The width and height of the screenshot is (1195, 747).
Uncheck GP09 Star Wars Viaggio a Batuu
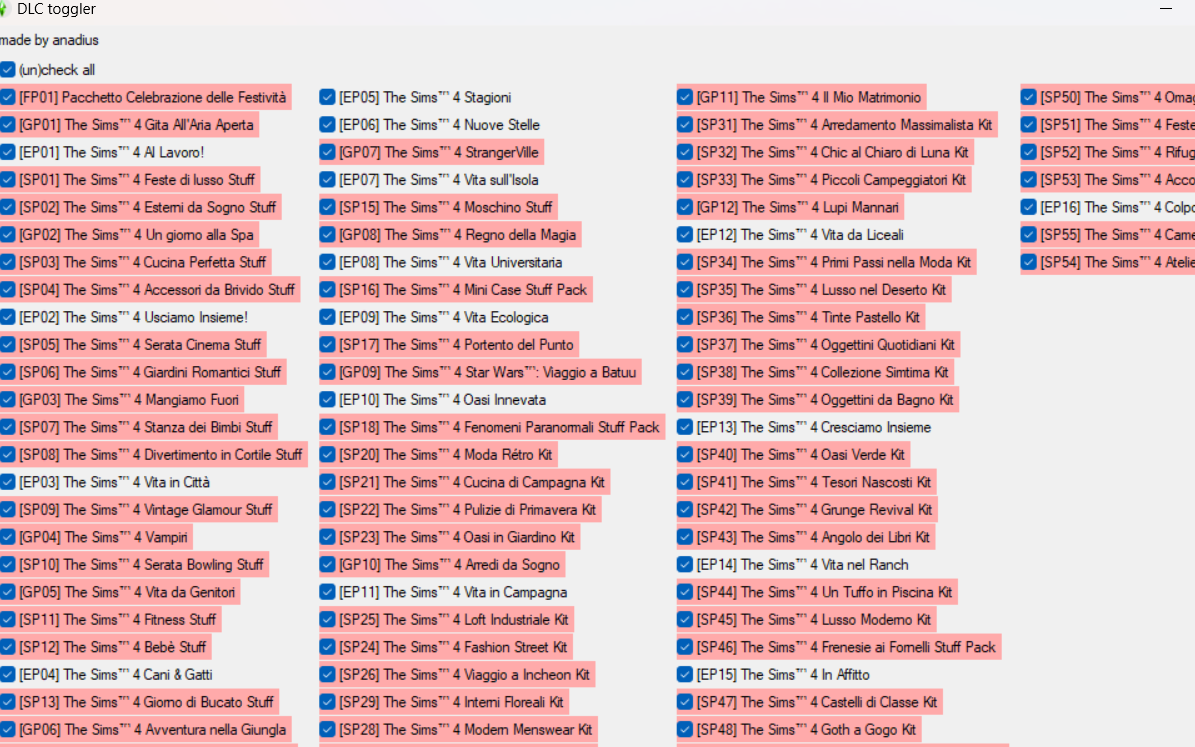click(328, 371)
